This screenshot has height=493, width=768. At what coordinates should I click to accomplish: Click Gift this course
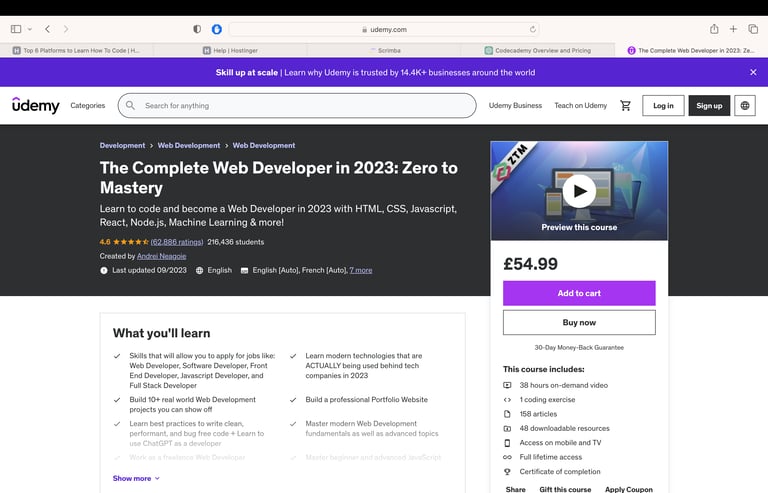pyautogui.click(x=565, y=489)
